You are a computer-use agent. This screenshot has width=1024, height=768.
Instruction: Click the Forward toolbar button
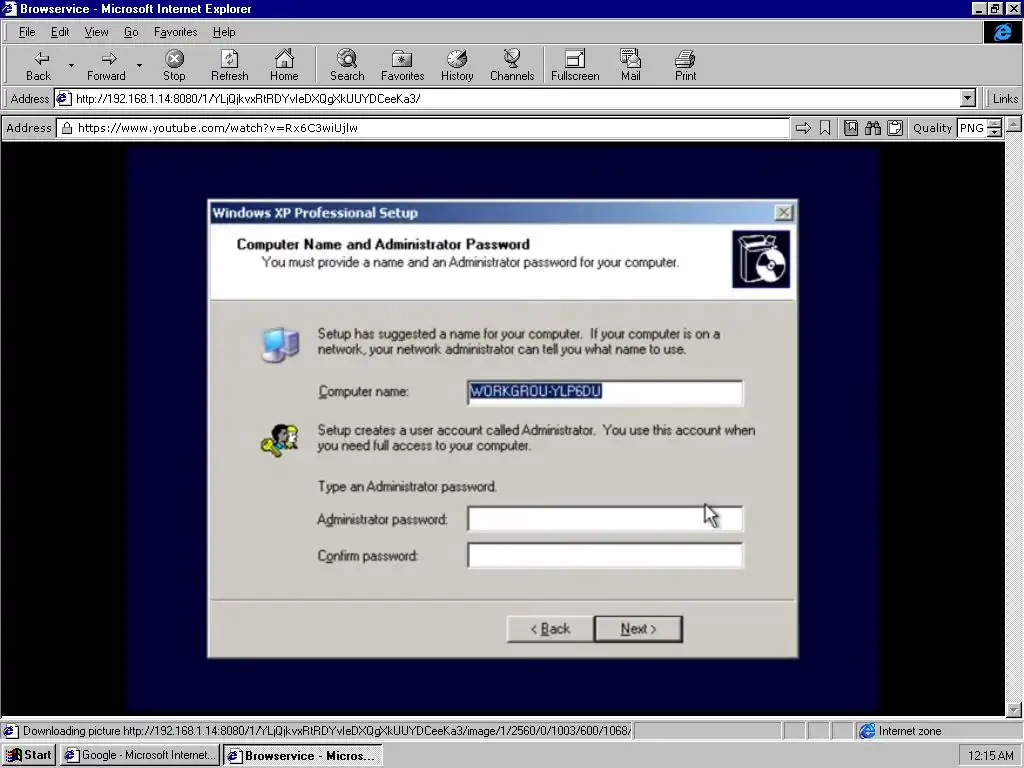click(106, 65)
